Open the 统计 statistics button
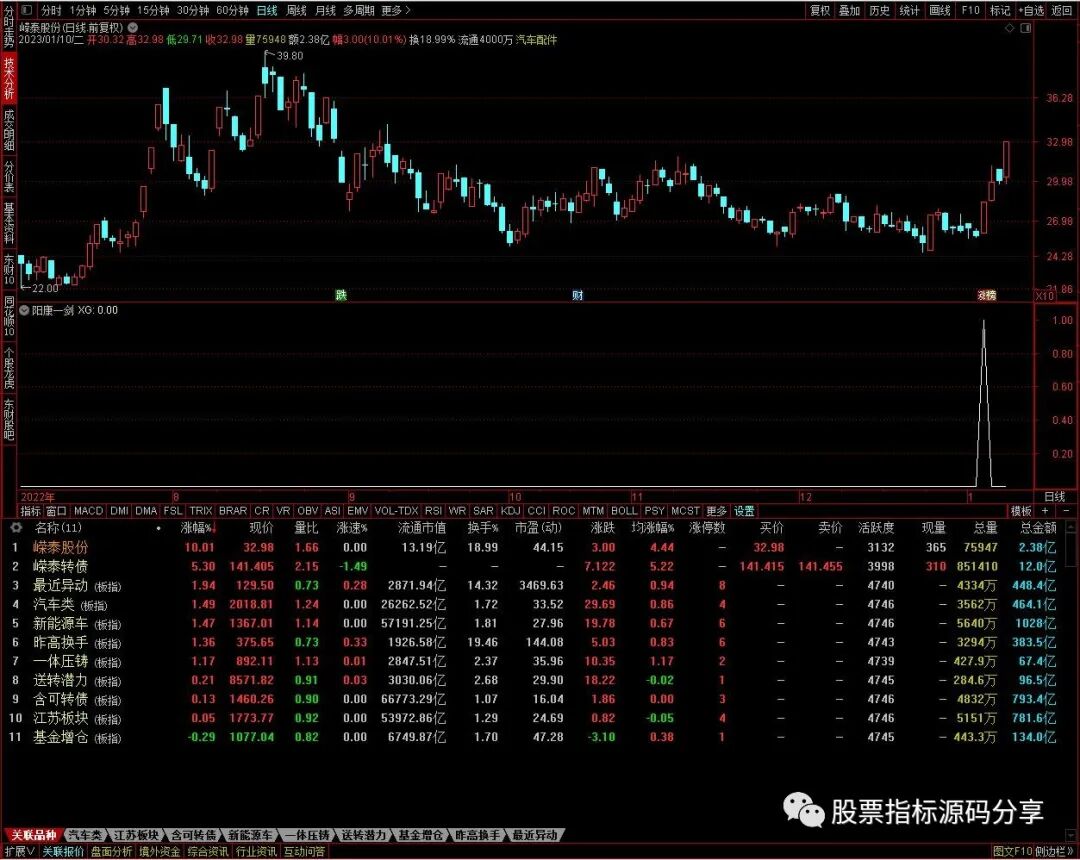This screenshot has width=1080, height=860. coord(909,10)
